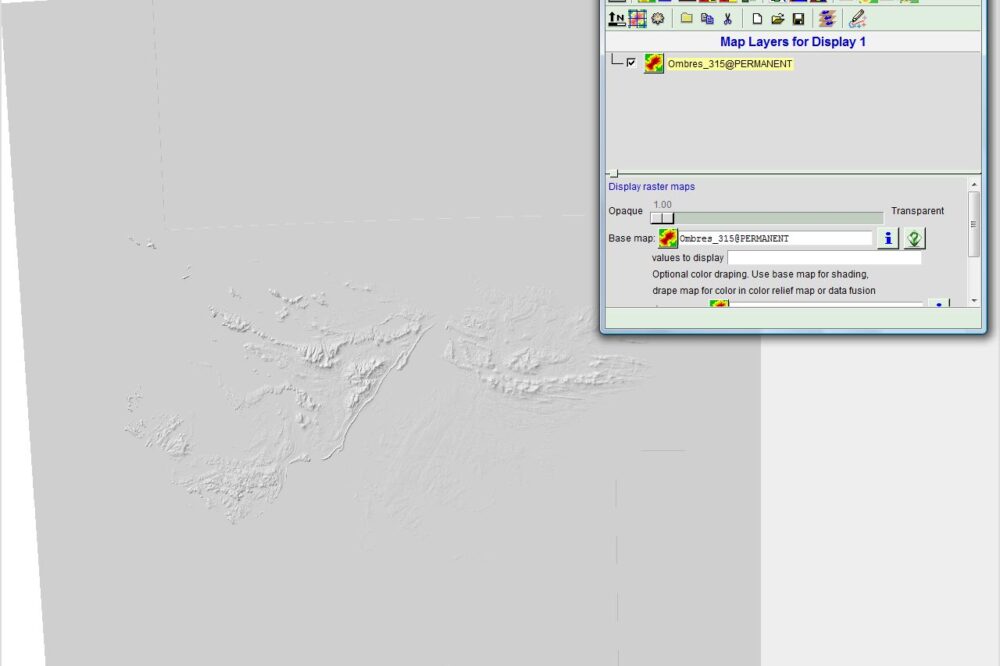Save workspace with the floppy disk icon
The width and height of the screenshot is (1000, 666).
coord(798,18)
